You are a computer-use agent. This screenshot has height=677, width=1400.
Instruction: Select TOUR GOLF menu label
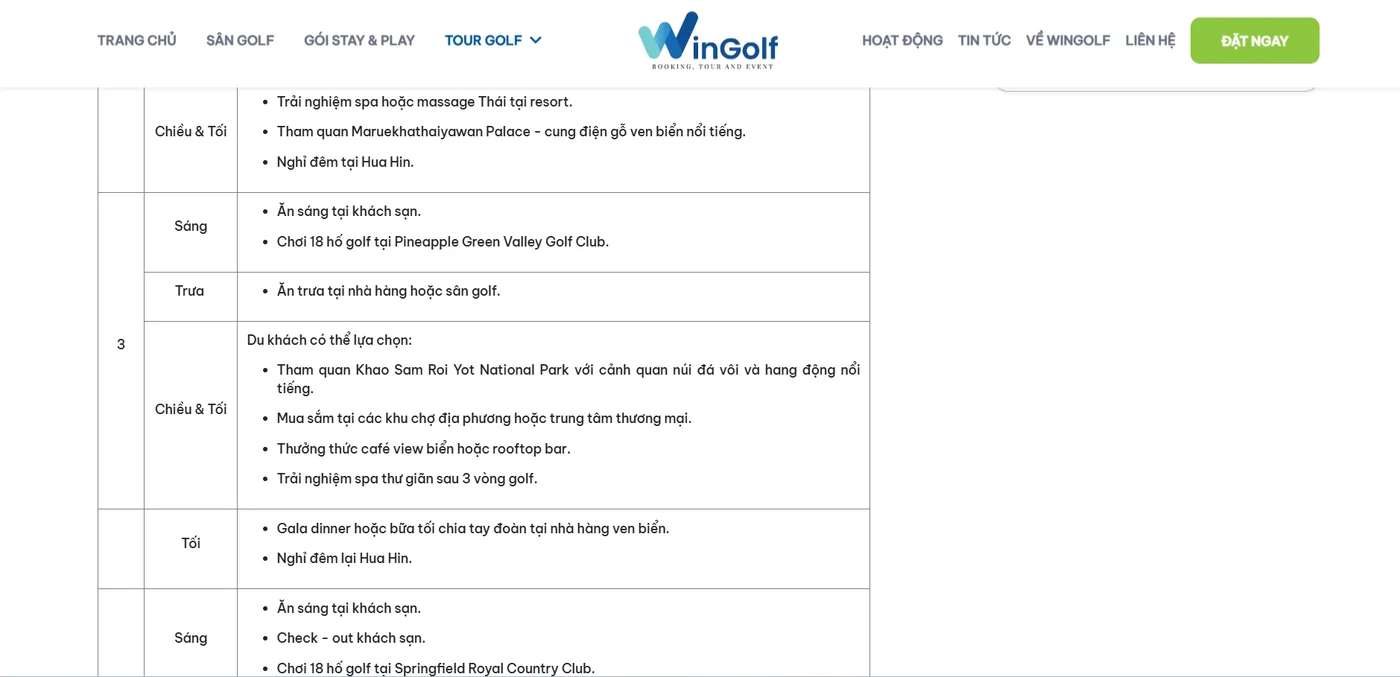point(483,40)
